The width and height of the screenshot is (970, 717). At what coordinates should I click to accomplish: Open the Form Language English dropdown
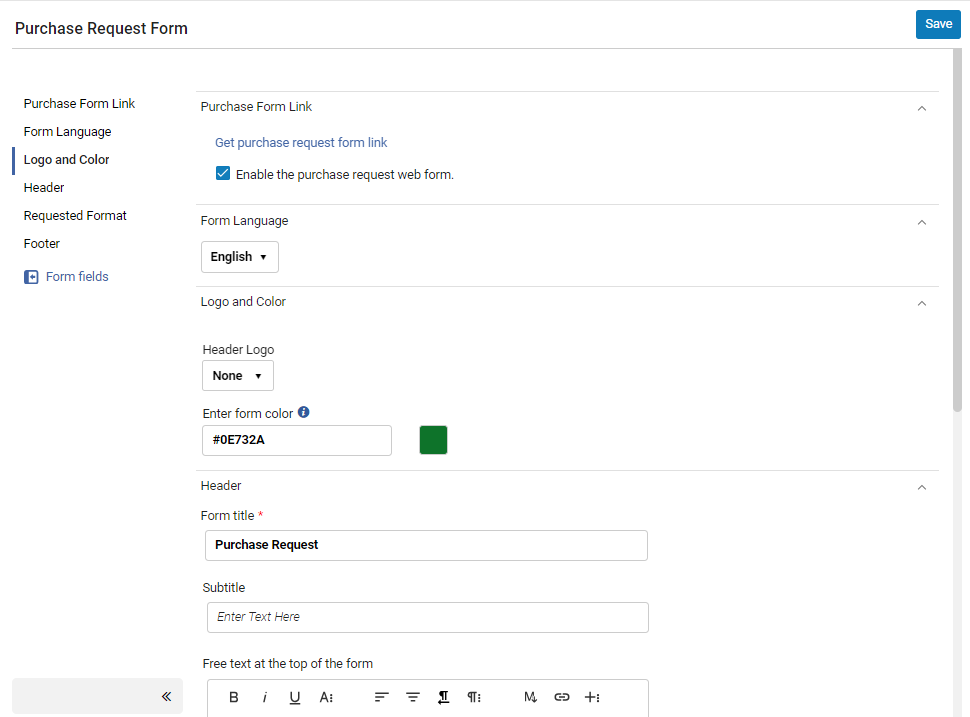(239, 257)
